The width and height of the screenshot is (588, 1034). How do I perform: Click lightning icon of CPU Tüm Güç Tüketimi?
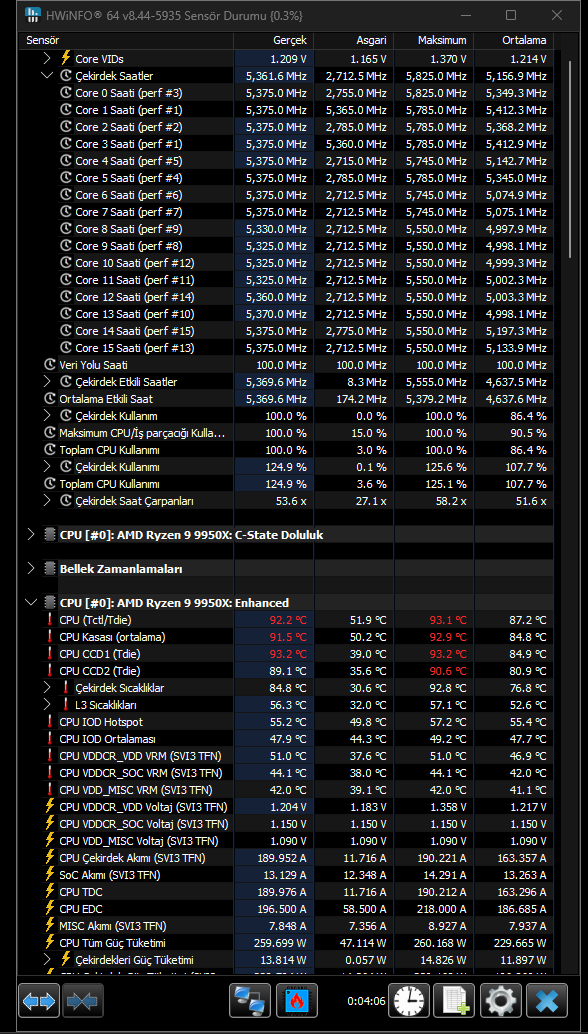tap(49, 943)
